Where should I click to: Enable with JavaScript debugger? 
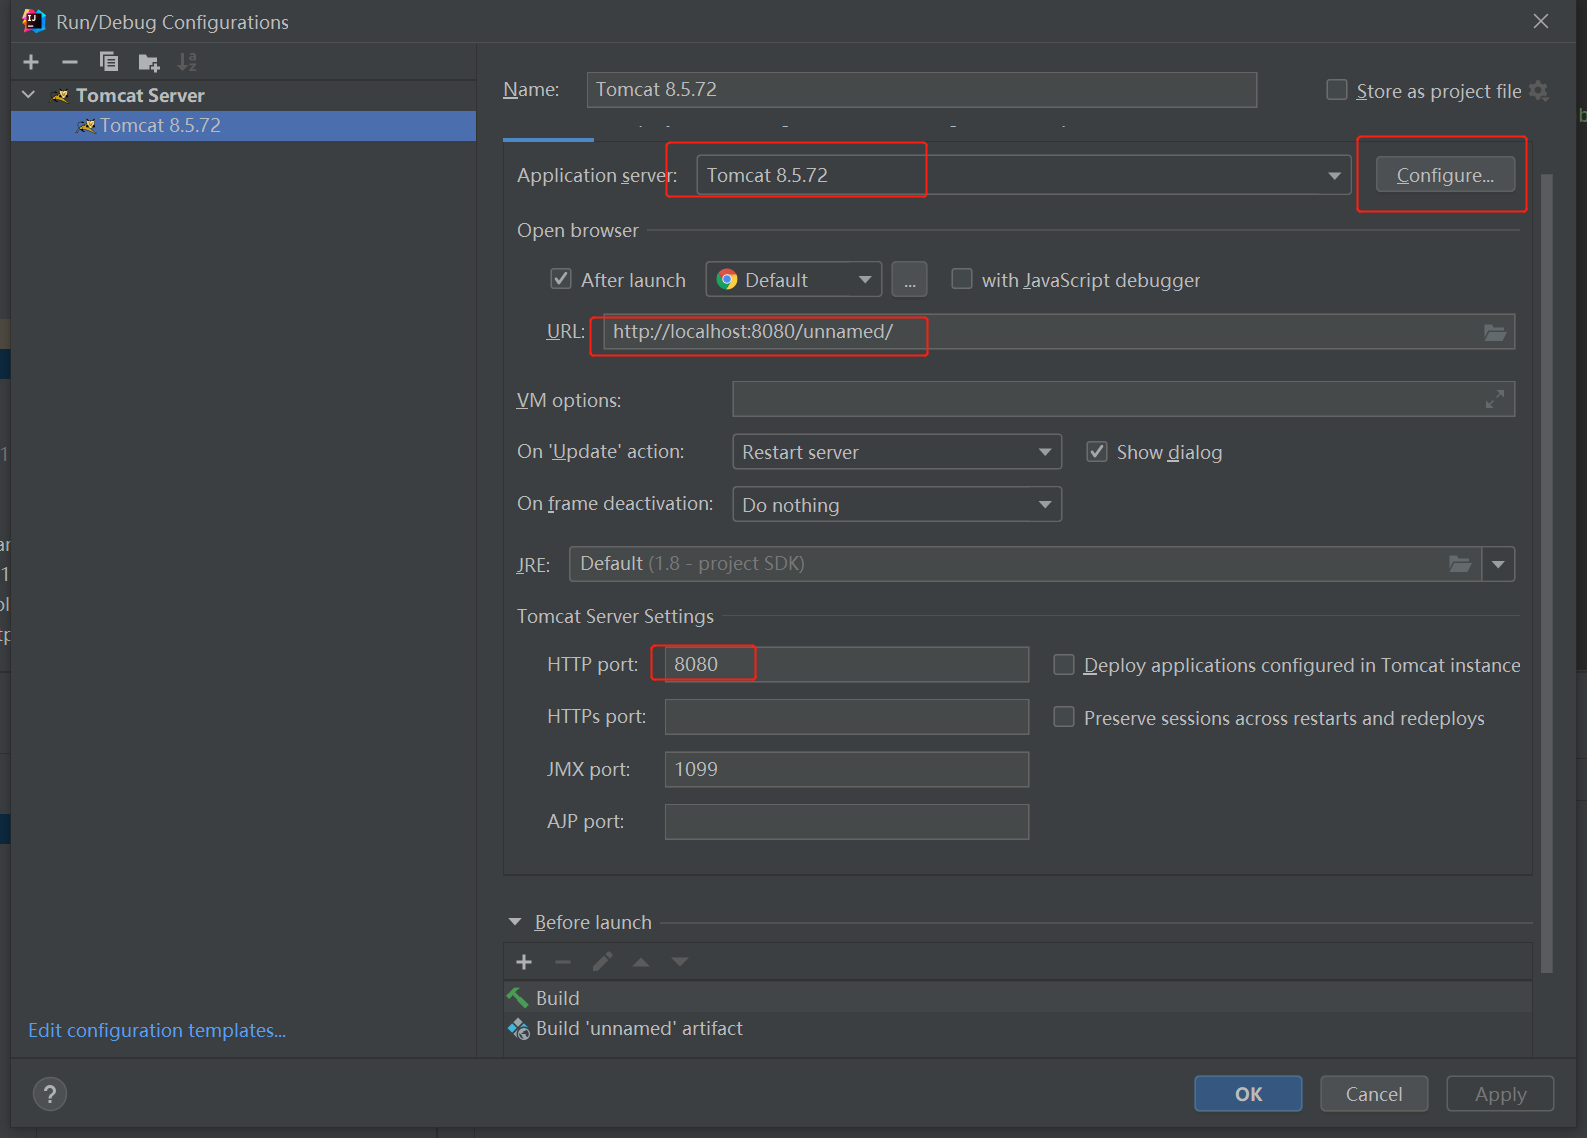coord(962,279)
